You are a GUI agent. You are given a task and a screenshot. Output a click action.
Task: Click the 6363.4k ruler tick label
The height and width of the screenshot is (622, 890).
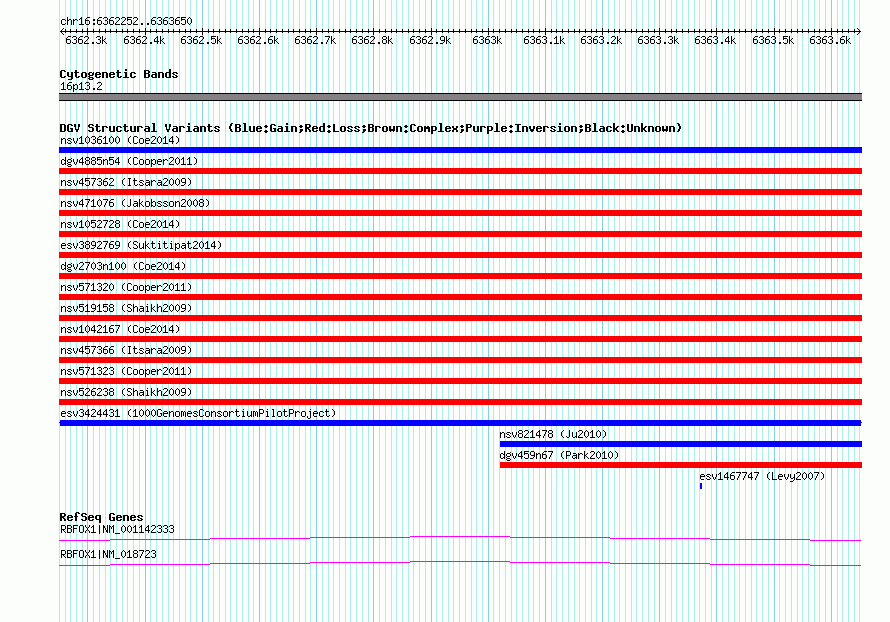pyautogui.click(x=715, y=40)
